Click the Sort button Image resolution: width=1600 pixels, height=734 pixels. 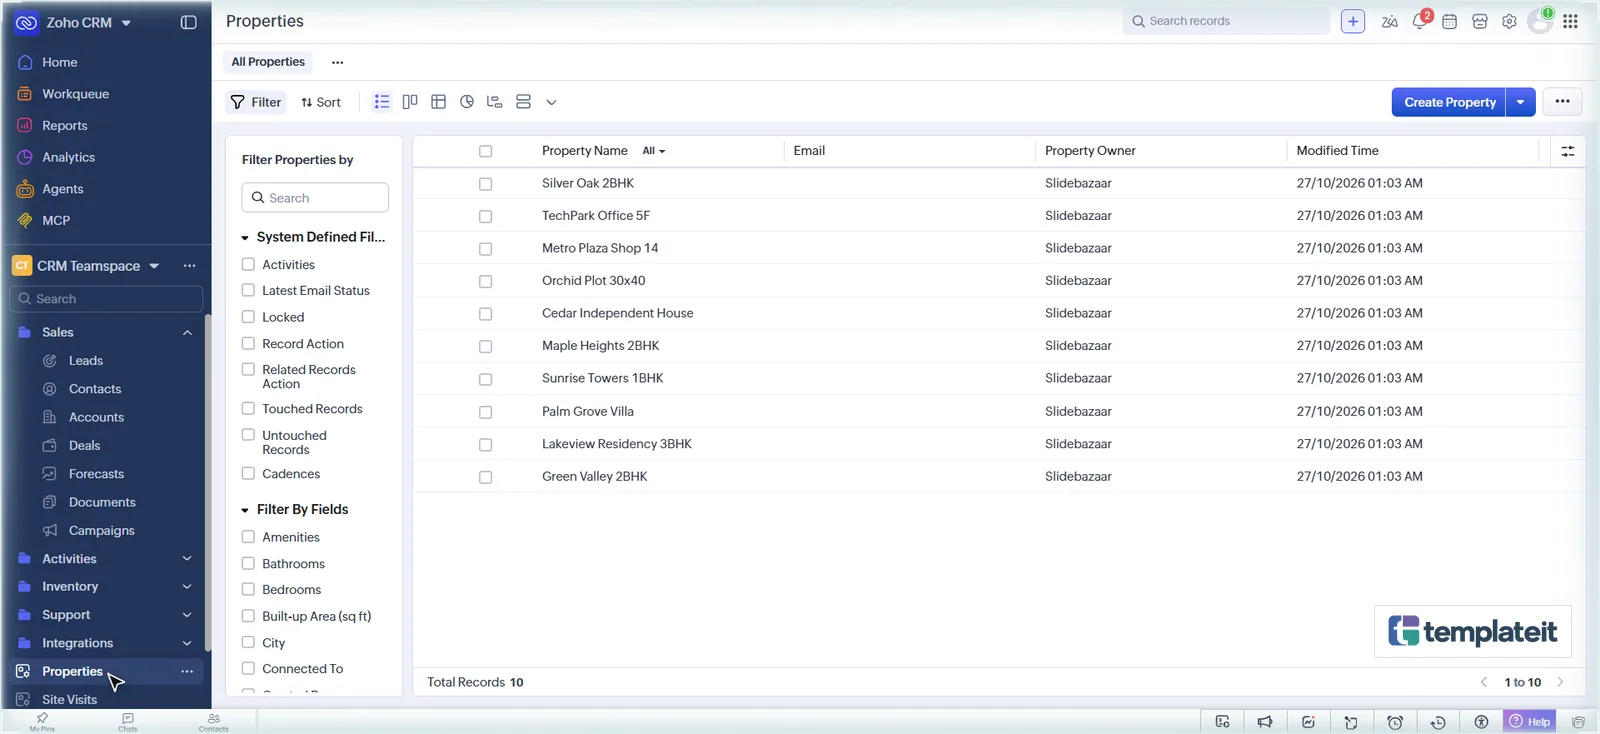pos(321,102)
